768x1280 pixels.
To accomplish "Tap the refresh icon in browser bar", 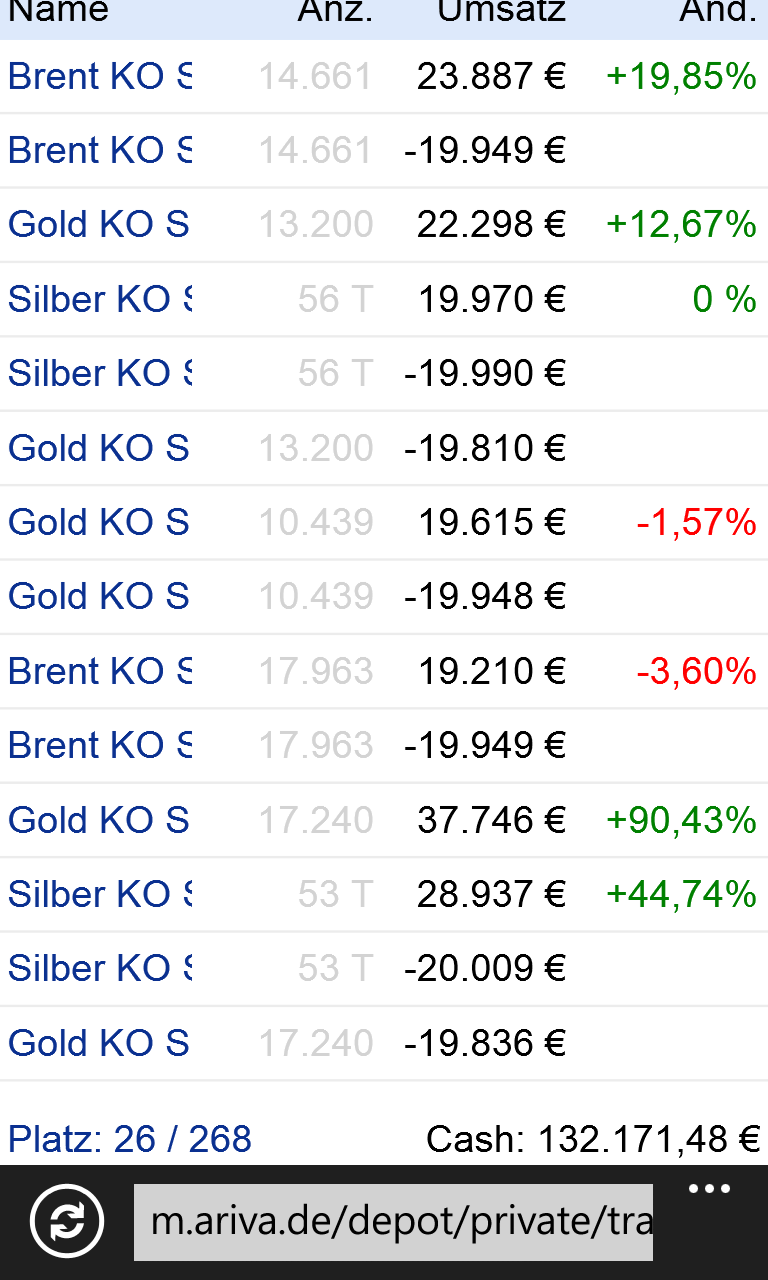I will point(66,1221).
